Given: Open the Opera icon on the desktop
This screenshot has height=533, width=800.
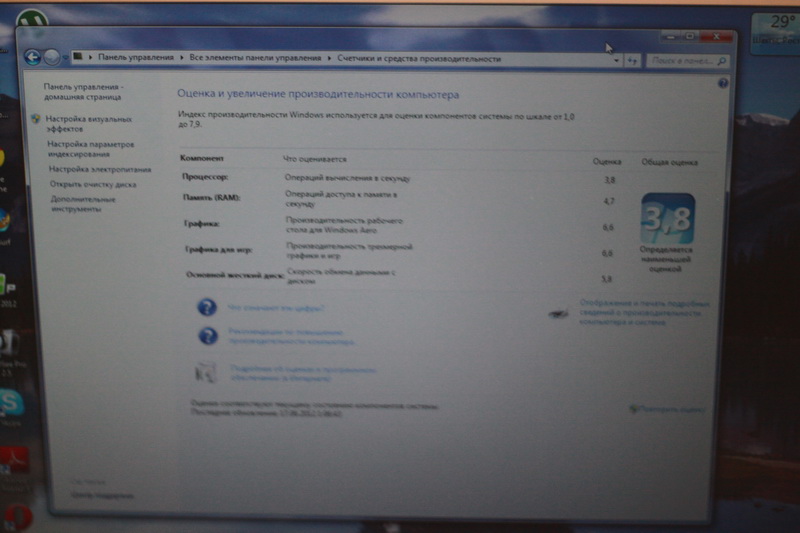Looking at the screenshot, I should (17, 517).
